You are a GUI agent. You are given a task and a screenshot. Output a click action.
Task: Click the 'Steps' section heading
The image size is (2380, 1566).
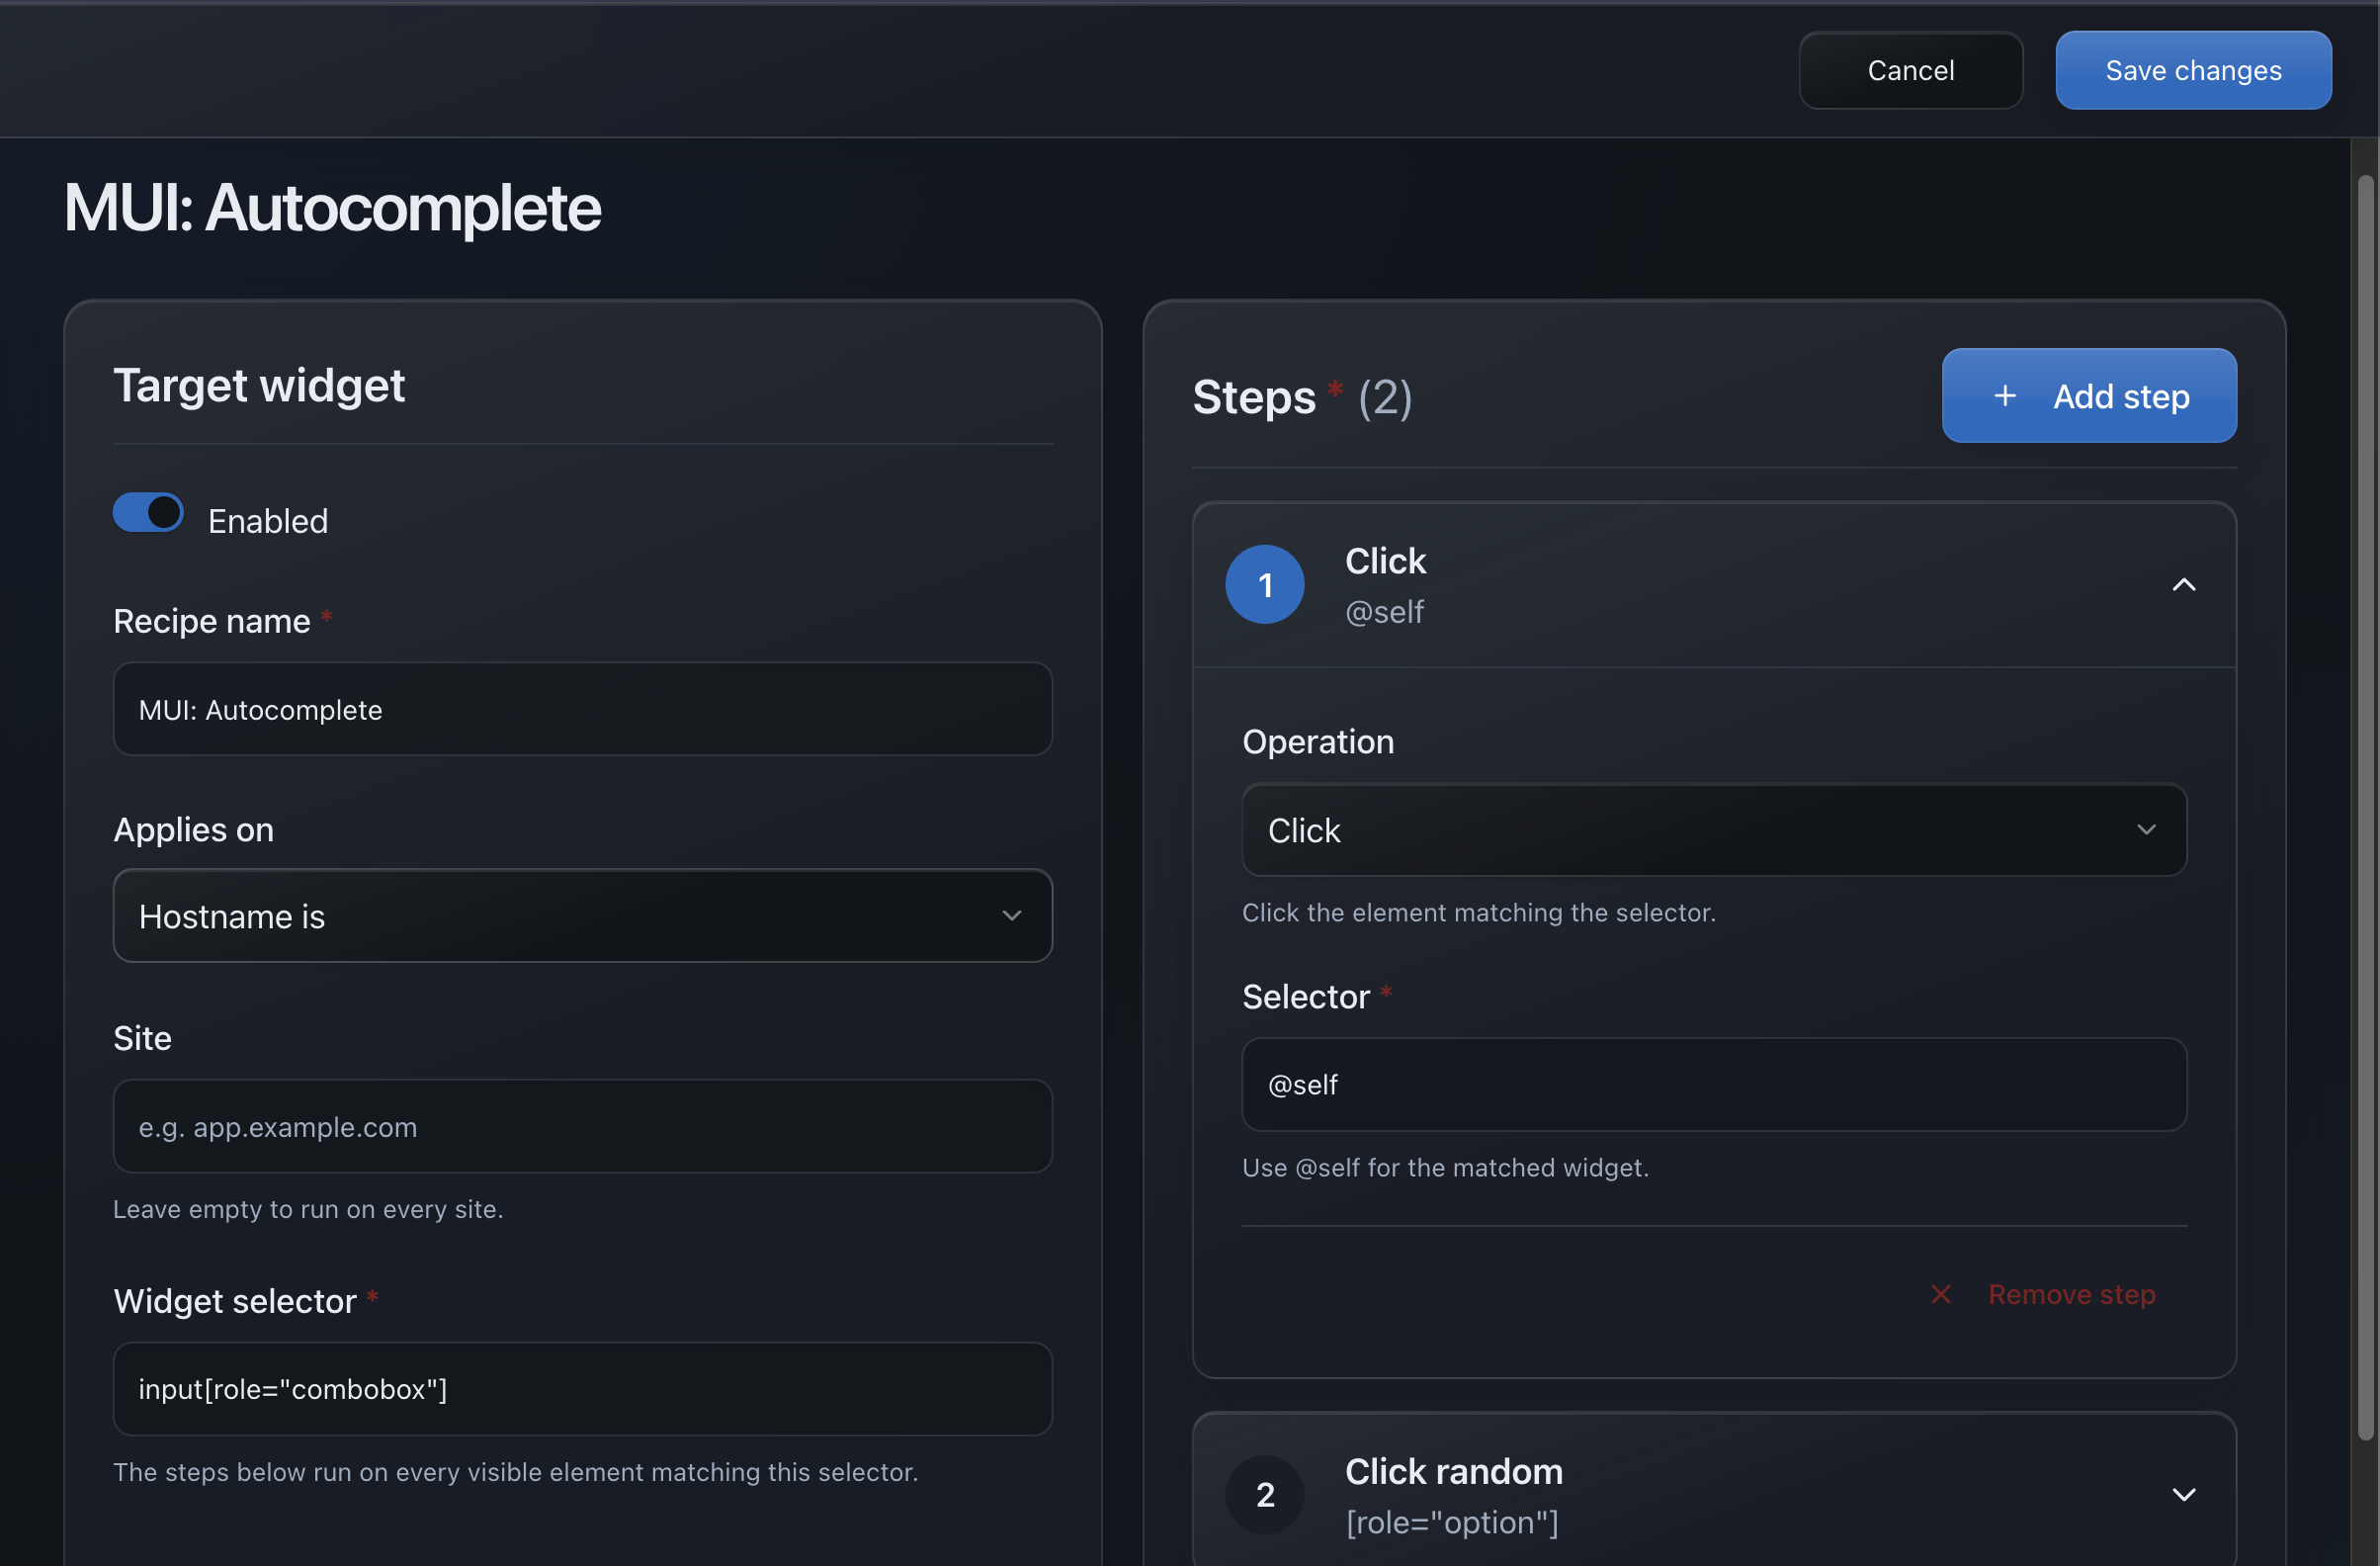[x=1254, y=397]
